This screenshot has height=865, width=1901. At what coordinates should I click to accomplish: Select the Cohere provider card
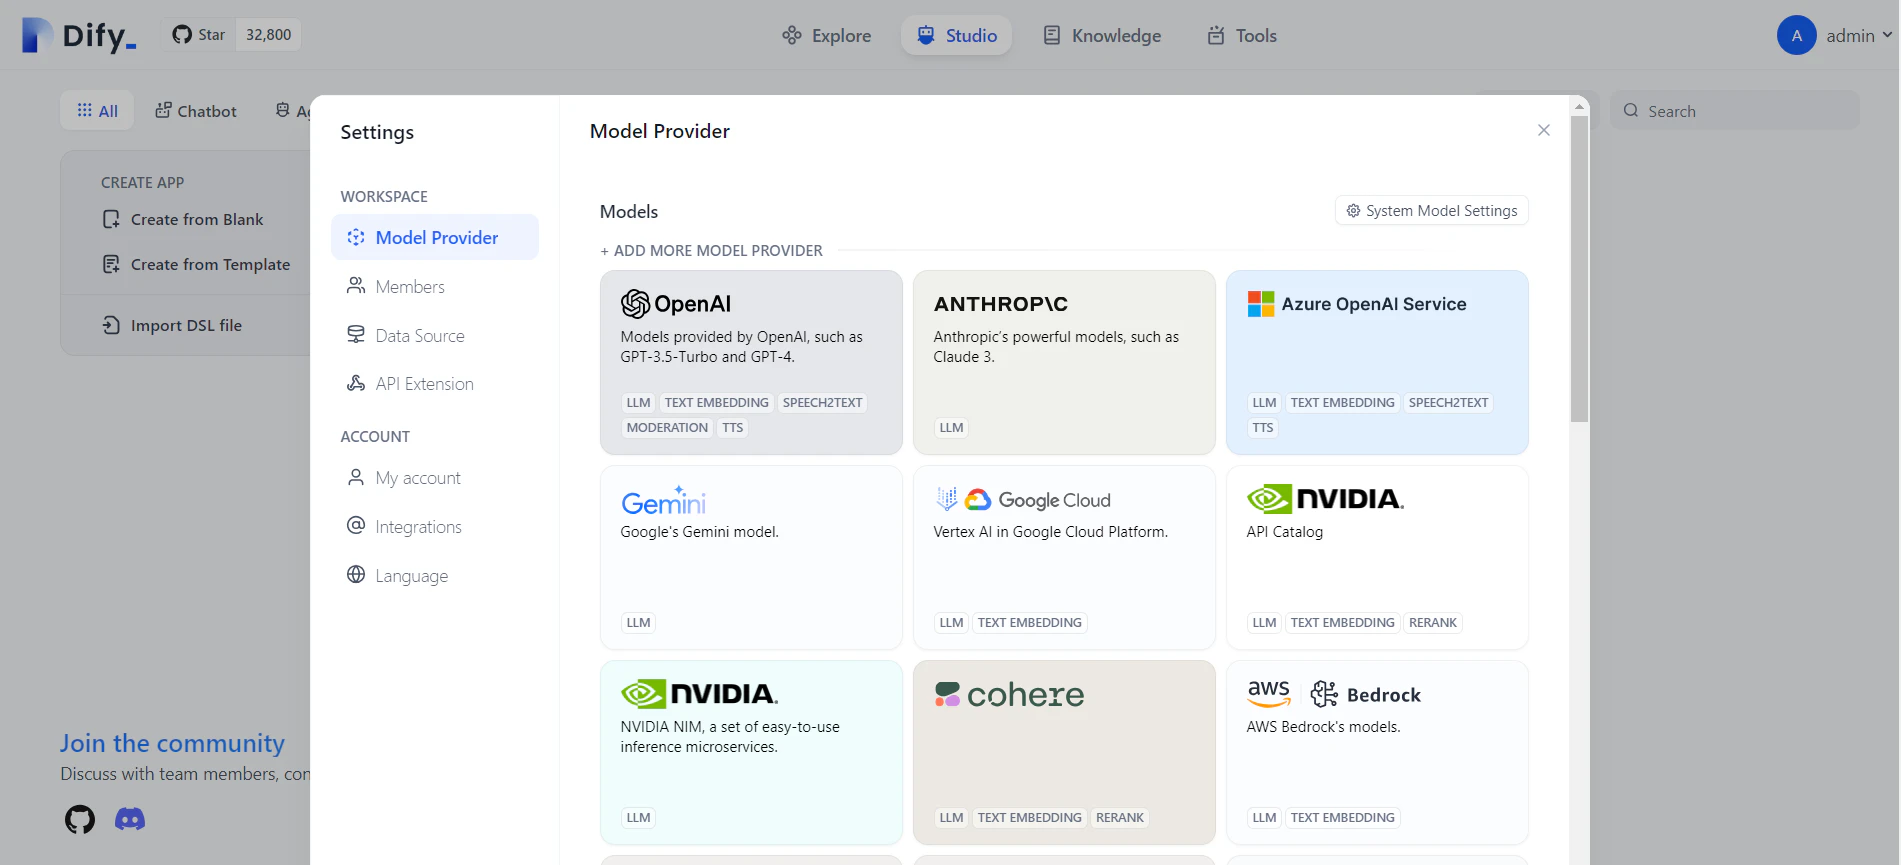click(1064, 752)
